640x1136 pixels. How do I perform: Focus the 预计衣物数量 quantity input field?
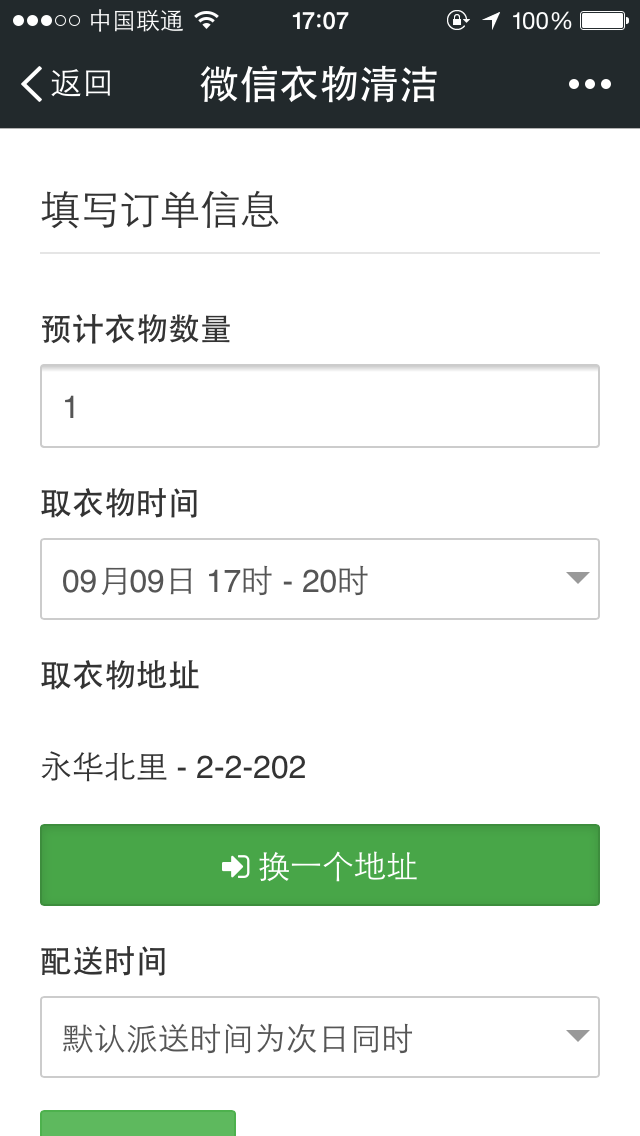pyautogui.click(x=320, y=406)
